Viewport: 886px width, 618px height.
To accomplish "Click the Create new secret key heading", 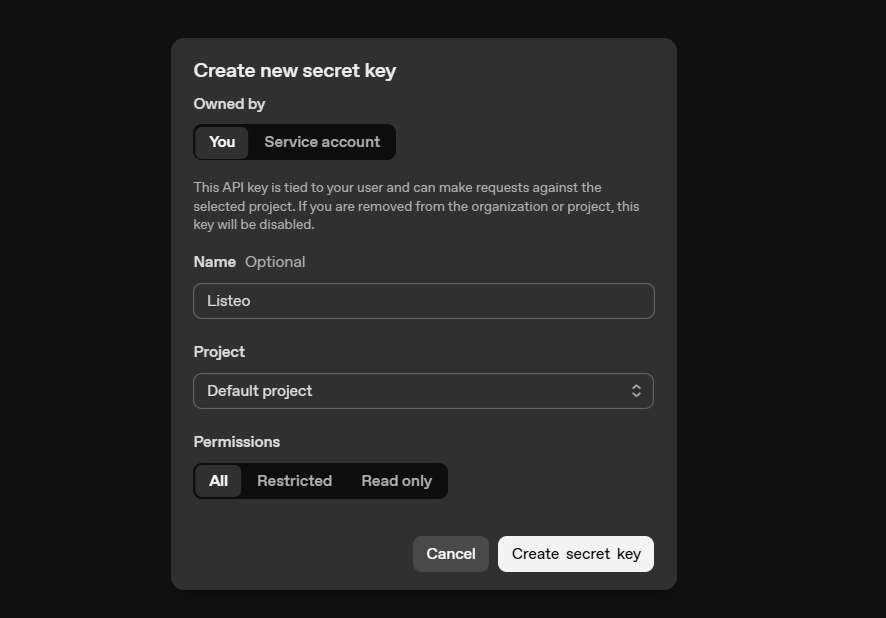I will [295, 71].
